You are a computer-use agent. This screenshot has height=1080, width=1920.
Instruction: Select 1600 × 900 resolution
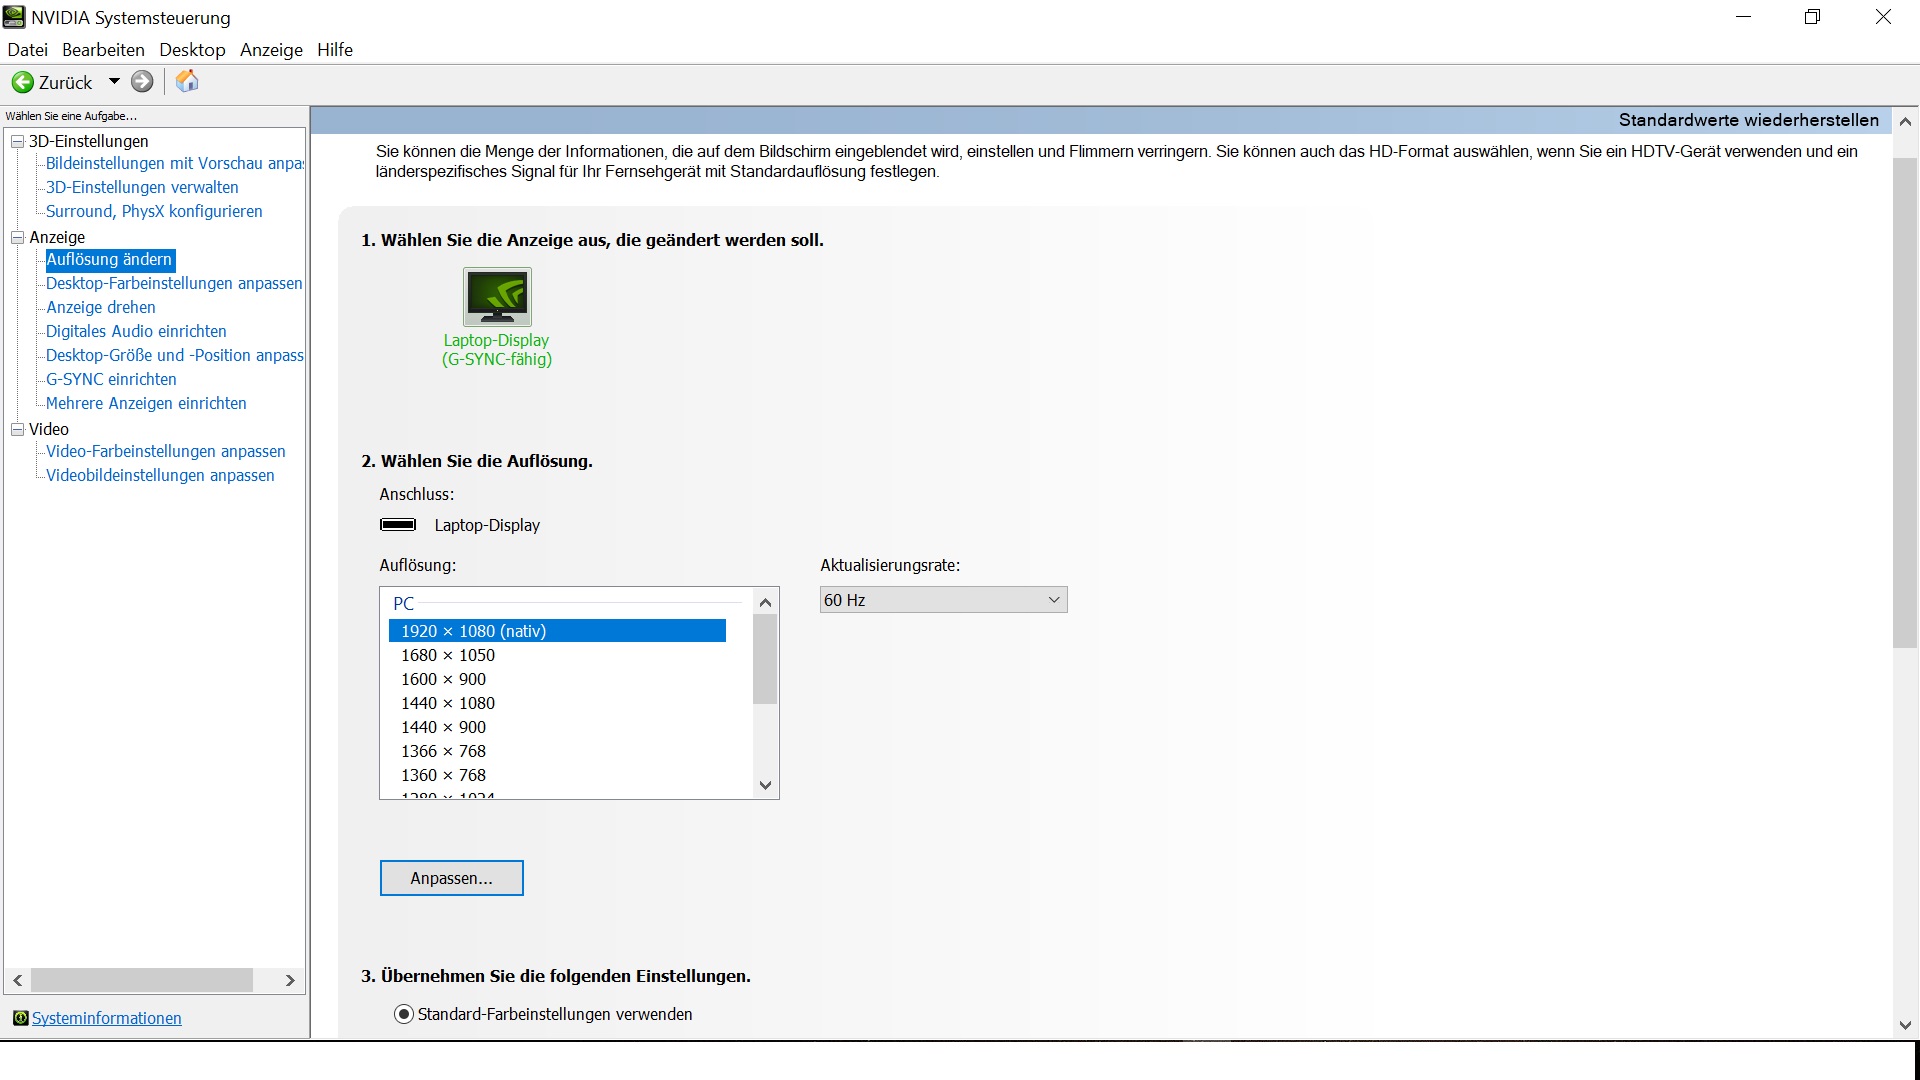(443, 679)
